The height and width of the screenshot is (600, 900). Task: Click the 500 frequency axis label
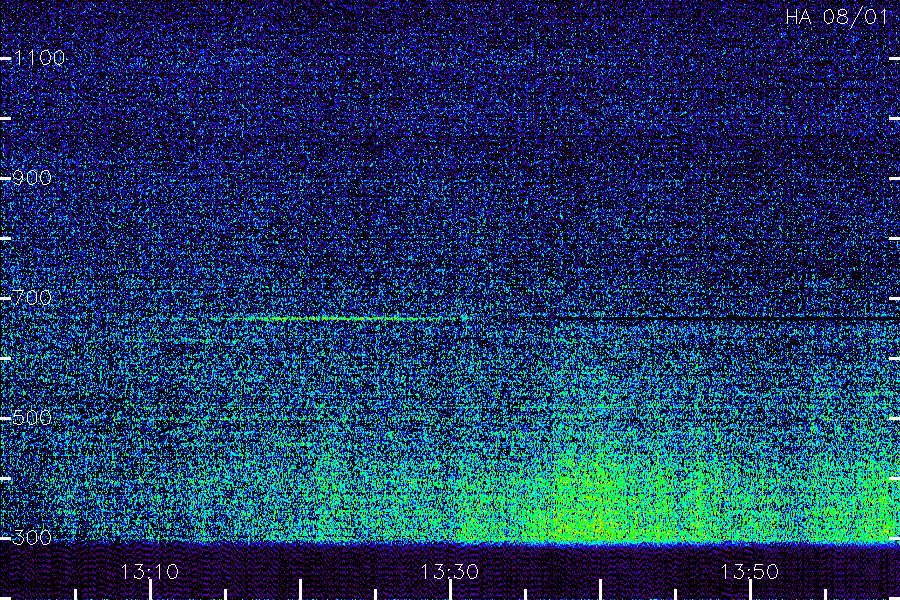(32, 417)
